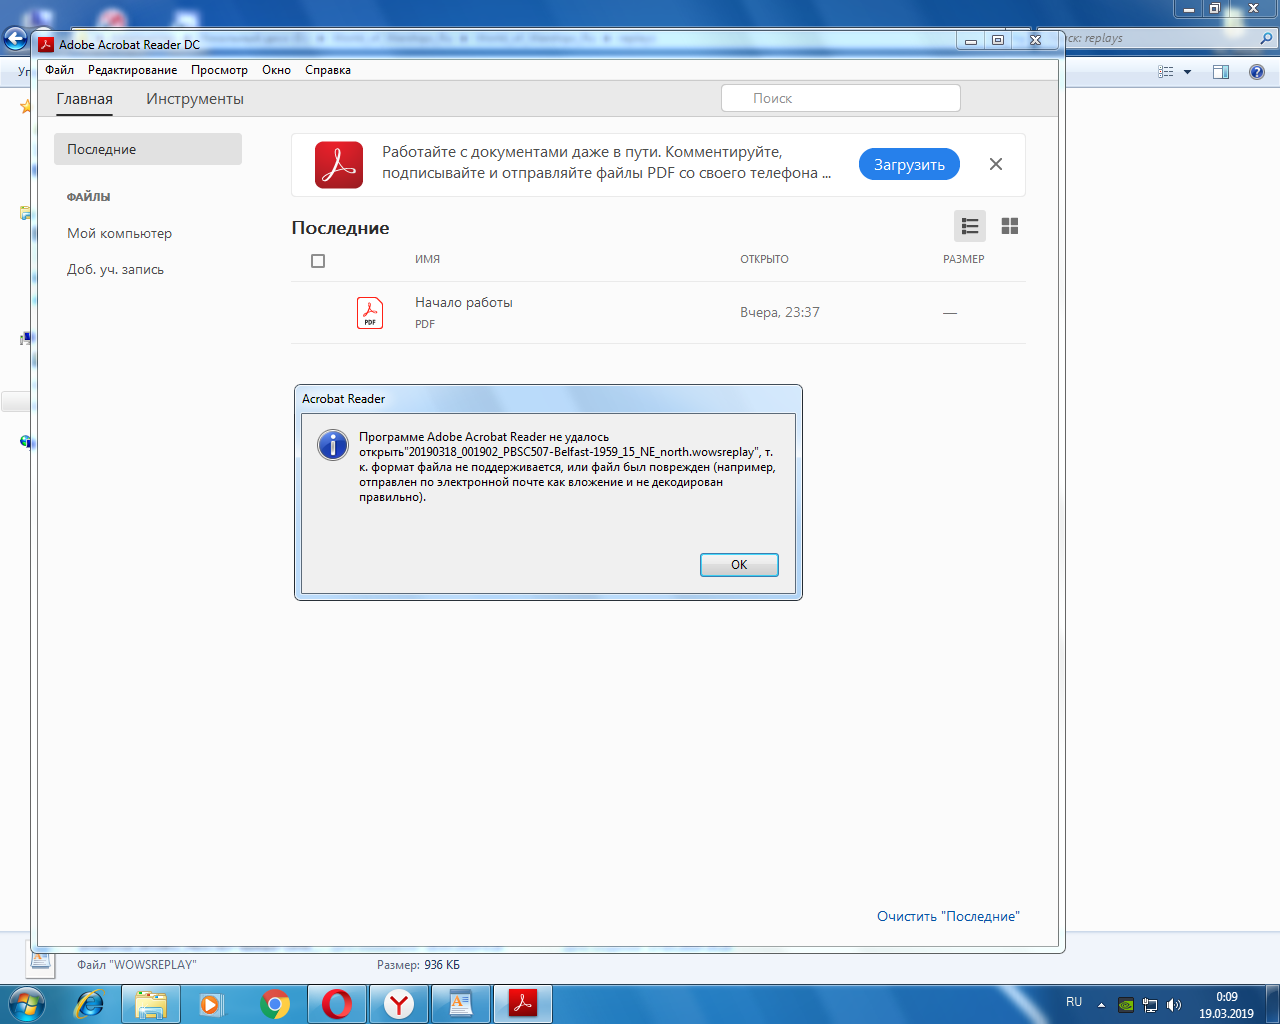Tick the select-all checkbox in file list
The width and height of the screenshot is (1280, 1024).
318,261
